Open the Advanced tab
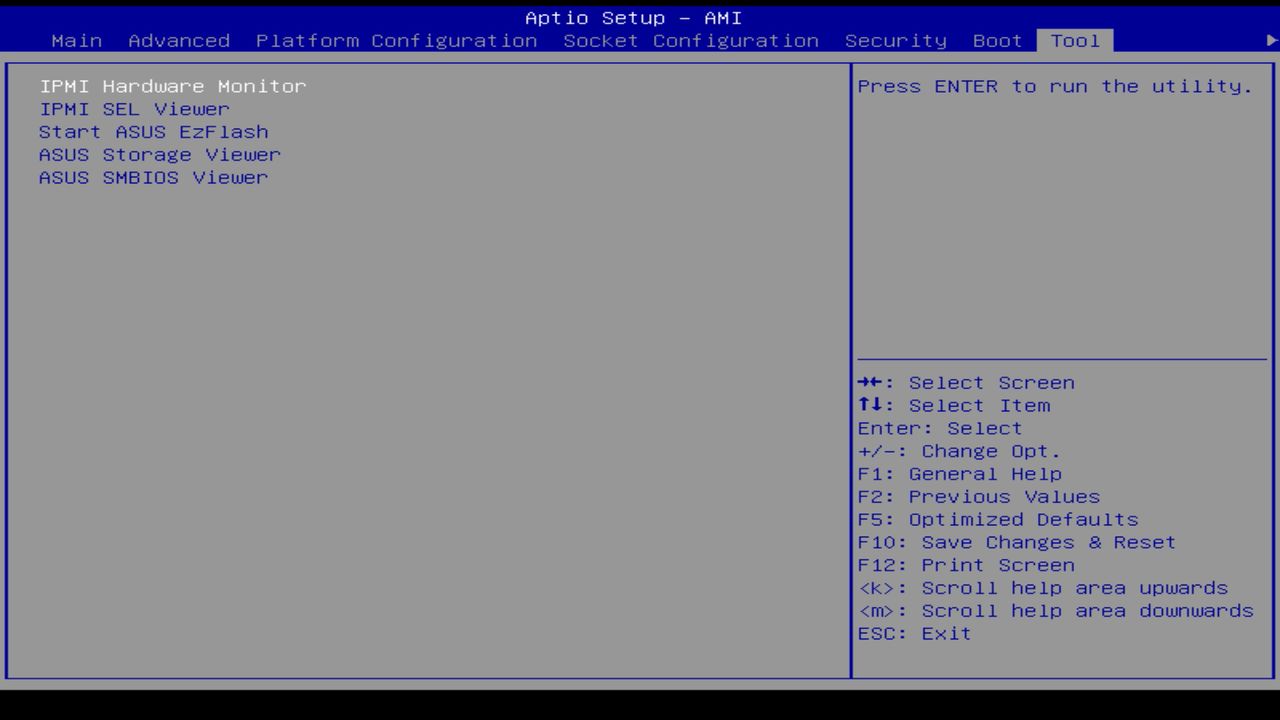The image size is (1280, 720). click(x=179, y=41)
